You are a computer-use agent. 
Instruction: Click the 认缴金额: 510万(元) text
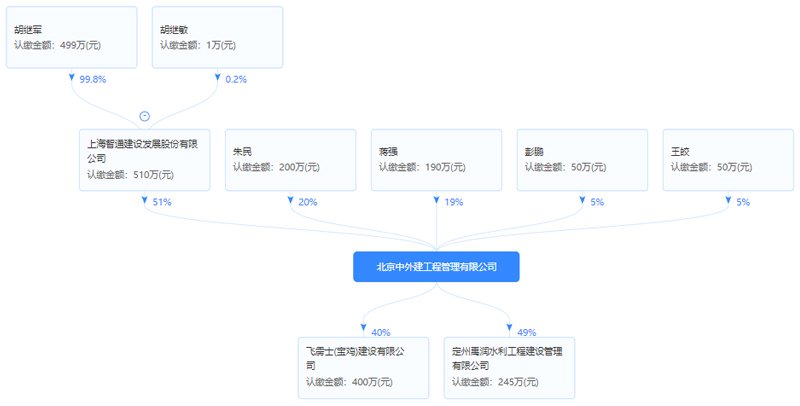[130, 175]
